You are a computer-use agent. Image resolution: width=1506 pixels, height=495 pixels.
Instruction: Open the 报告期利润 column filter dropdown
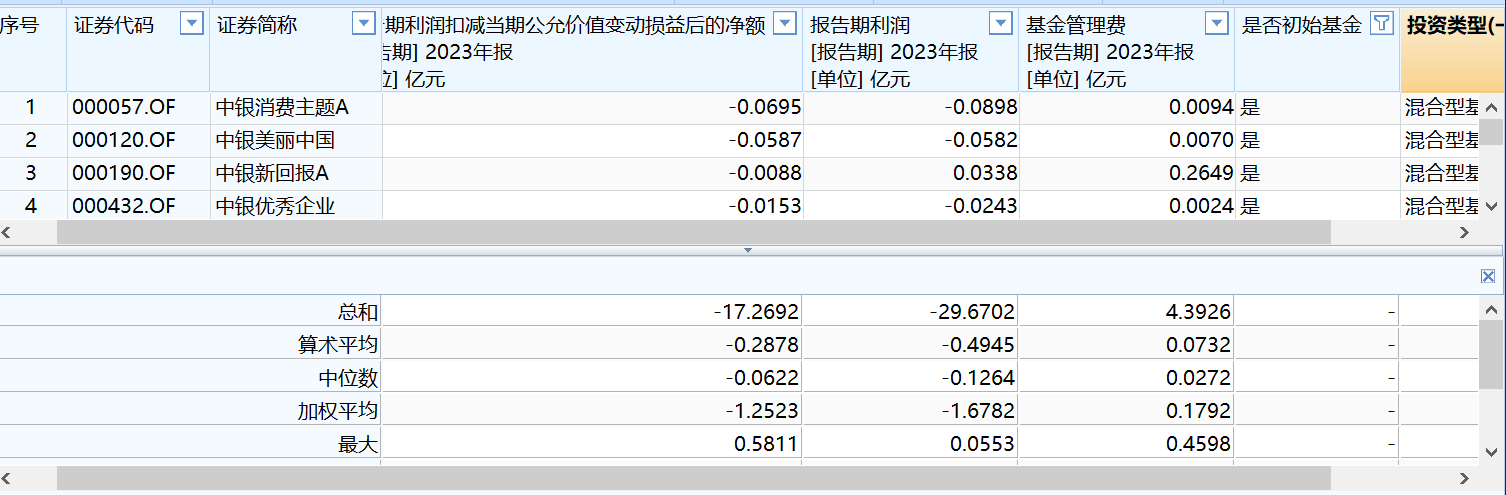click(x=1000, y=25)
